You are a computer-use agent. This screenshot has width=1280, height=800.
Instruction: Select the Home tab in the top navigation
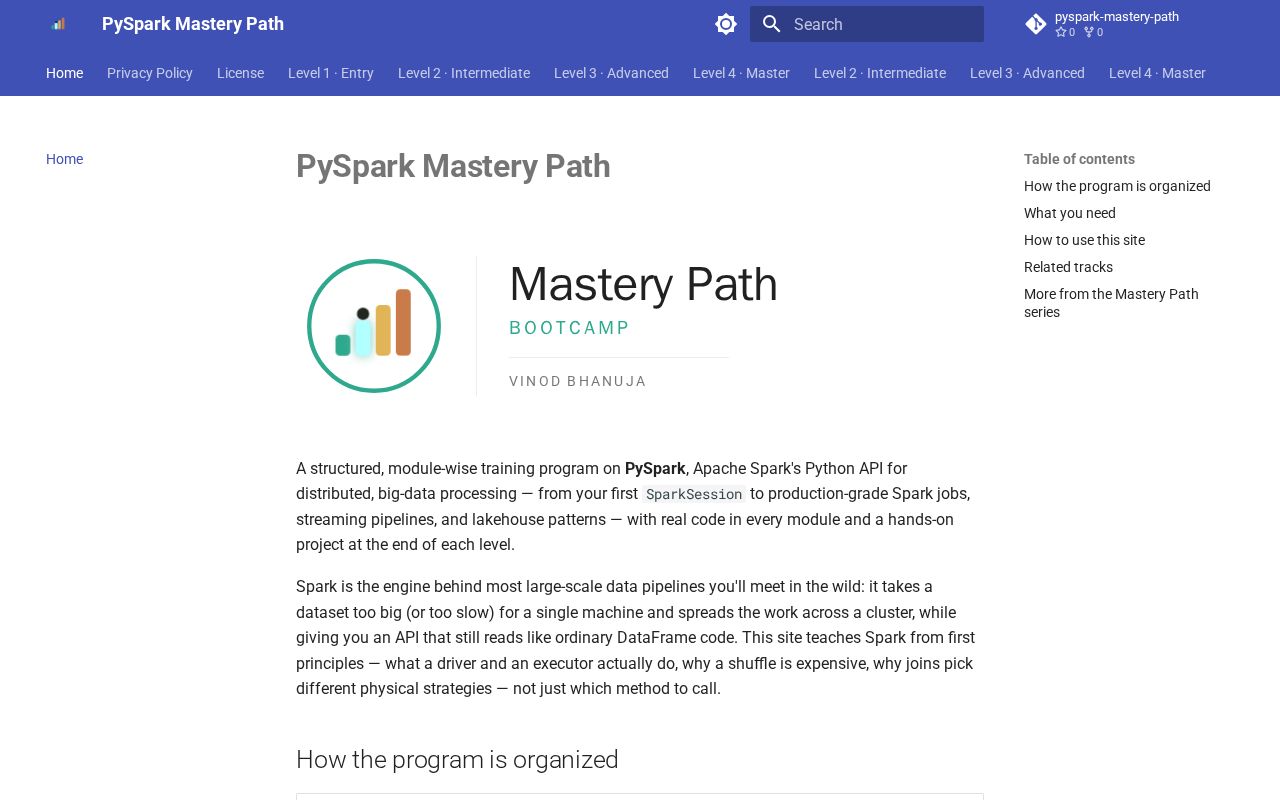[x=65, y=73]
